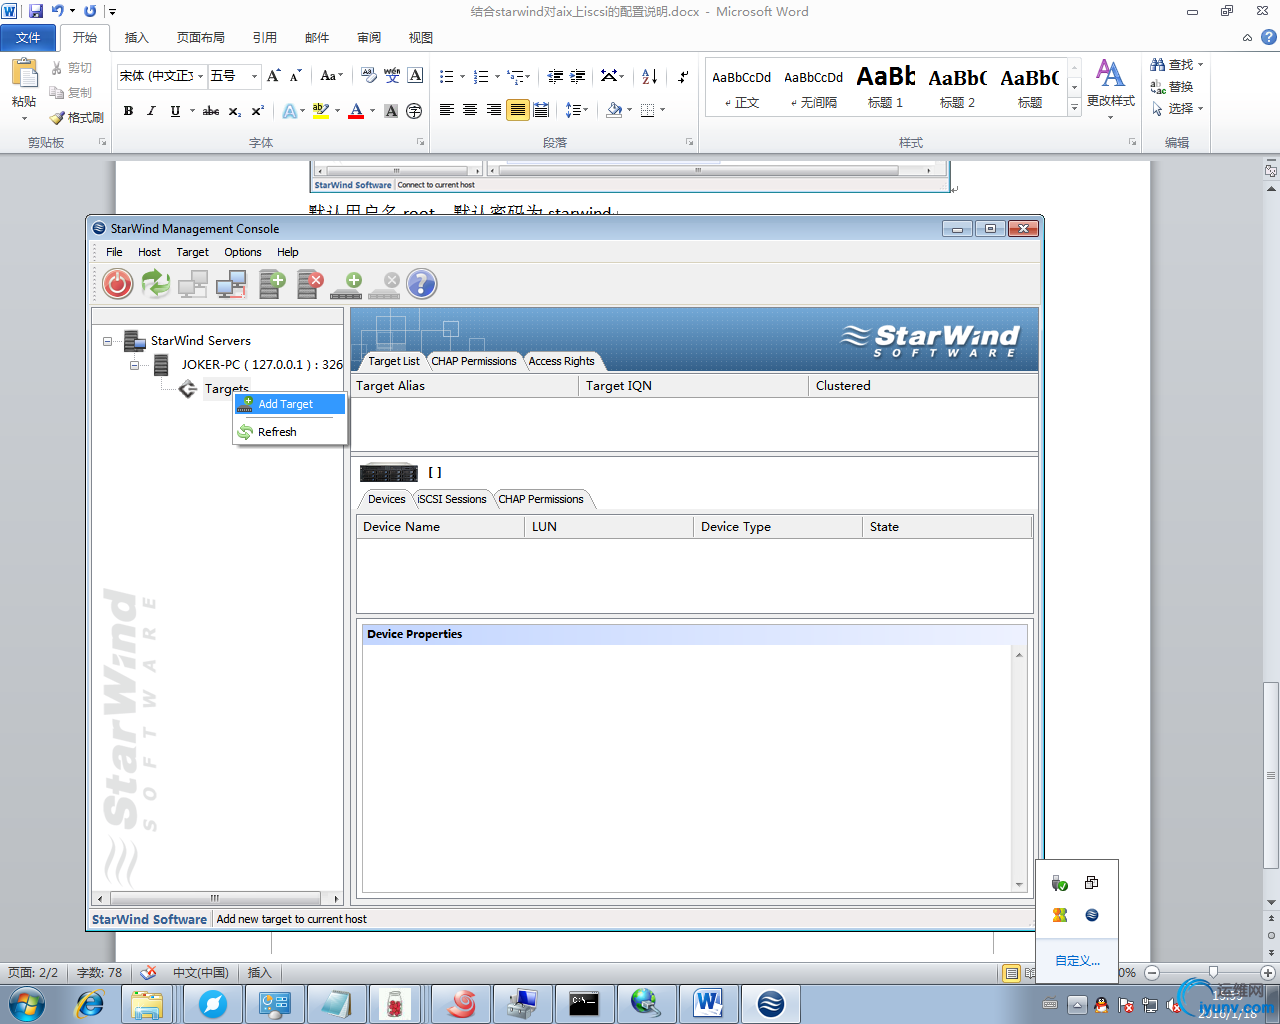
Task: Click the Format Painter brush in Word
Action: click(57, 117)
